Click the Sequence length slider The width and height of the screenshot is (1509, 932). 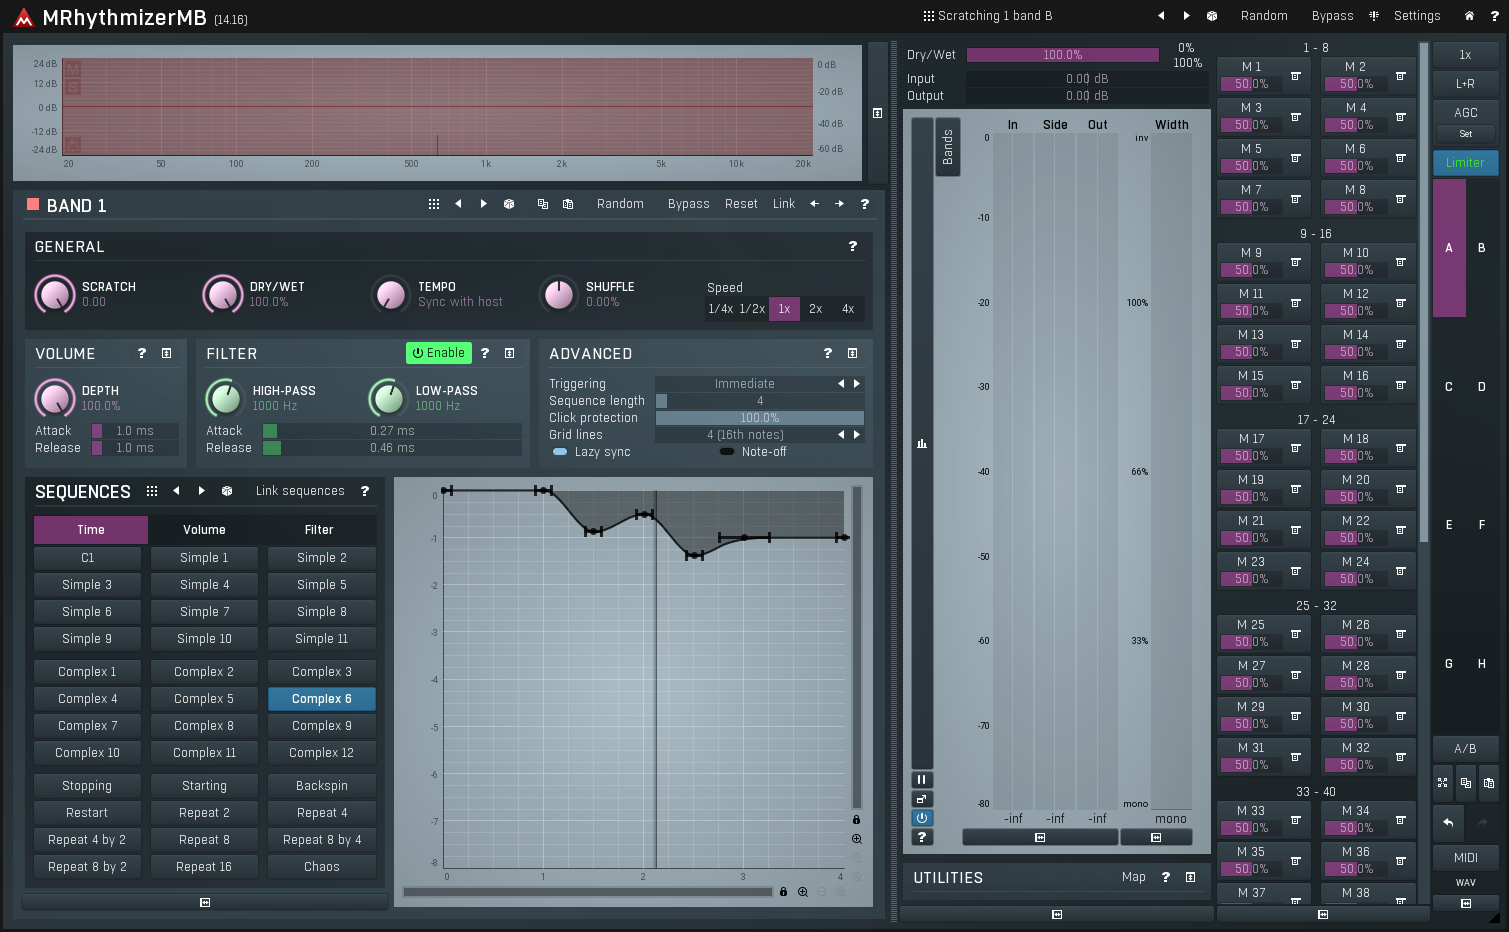click(759, 401)
